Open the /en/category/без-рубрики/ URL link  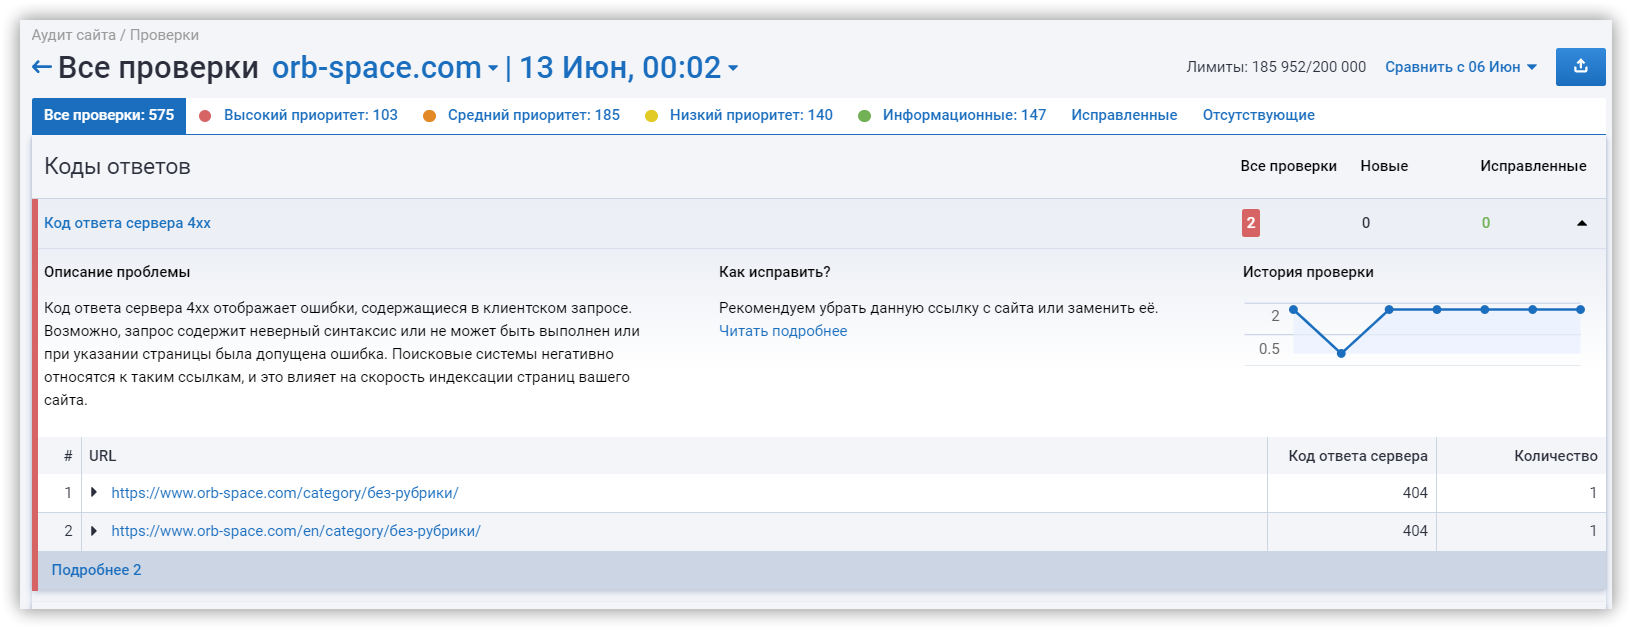[295, 531]
